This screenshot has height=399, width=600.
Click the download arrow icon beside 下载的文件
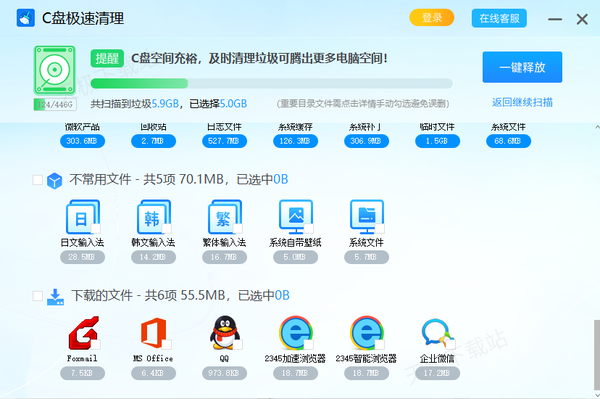(55, 297)
